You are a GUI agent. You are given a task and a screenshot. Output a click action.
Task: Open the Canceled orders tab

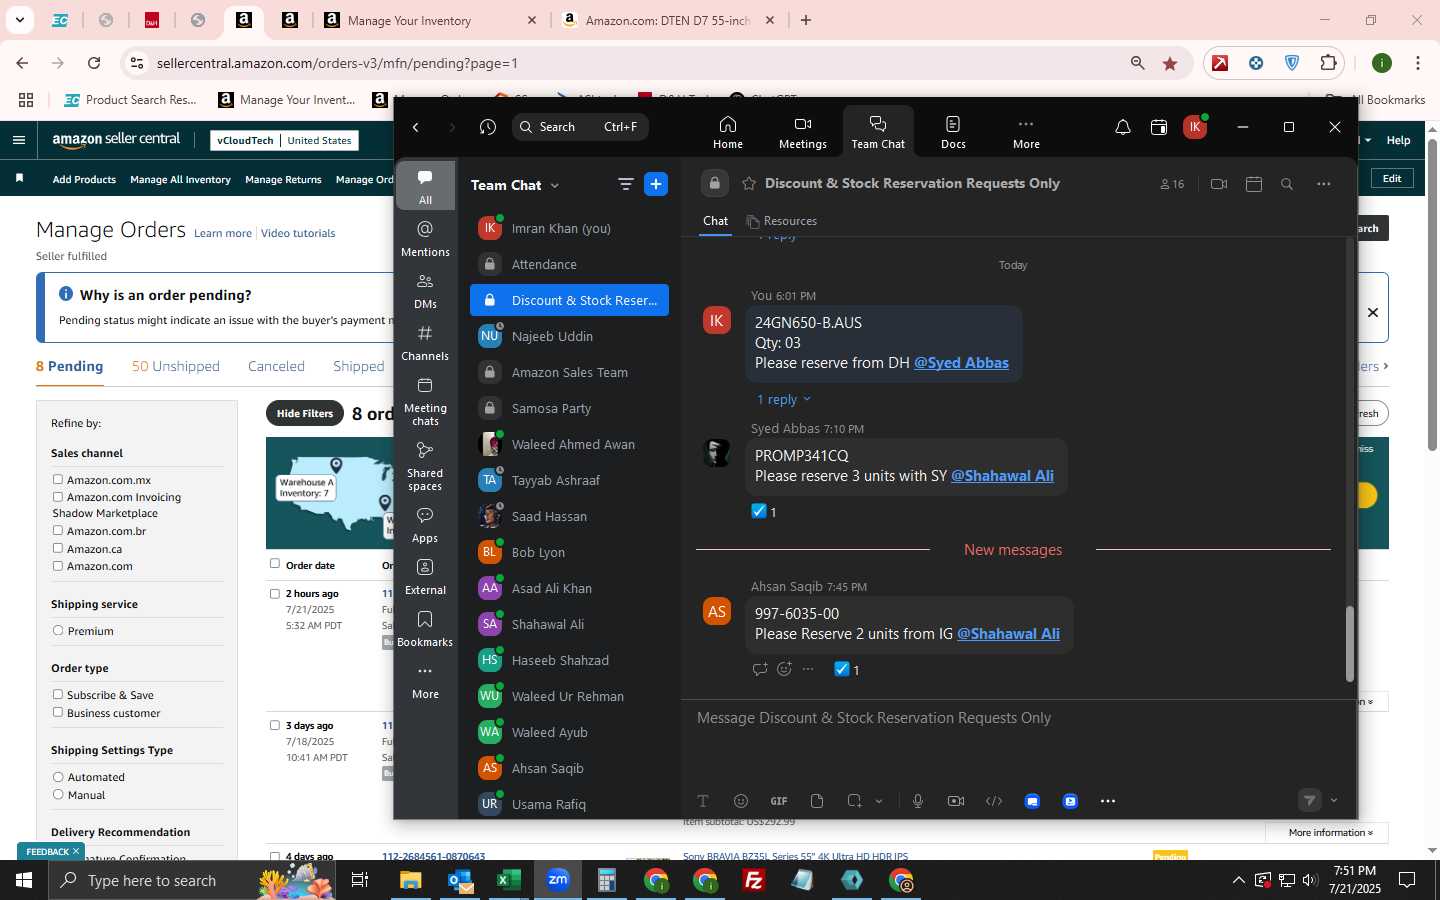point(276,366)
